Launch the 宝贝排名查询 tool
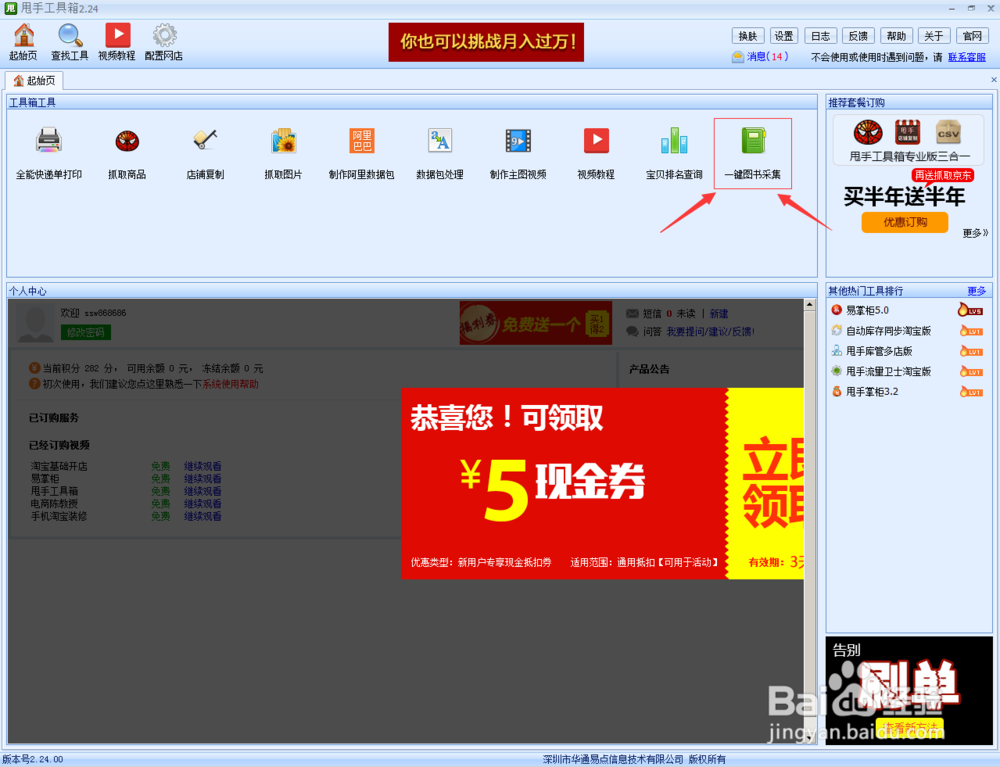1000x767 pixels. 674,154
